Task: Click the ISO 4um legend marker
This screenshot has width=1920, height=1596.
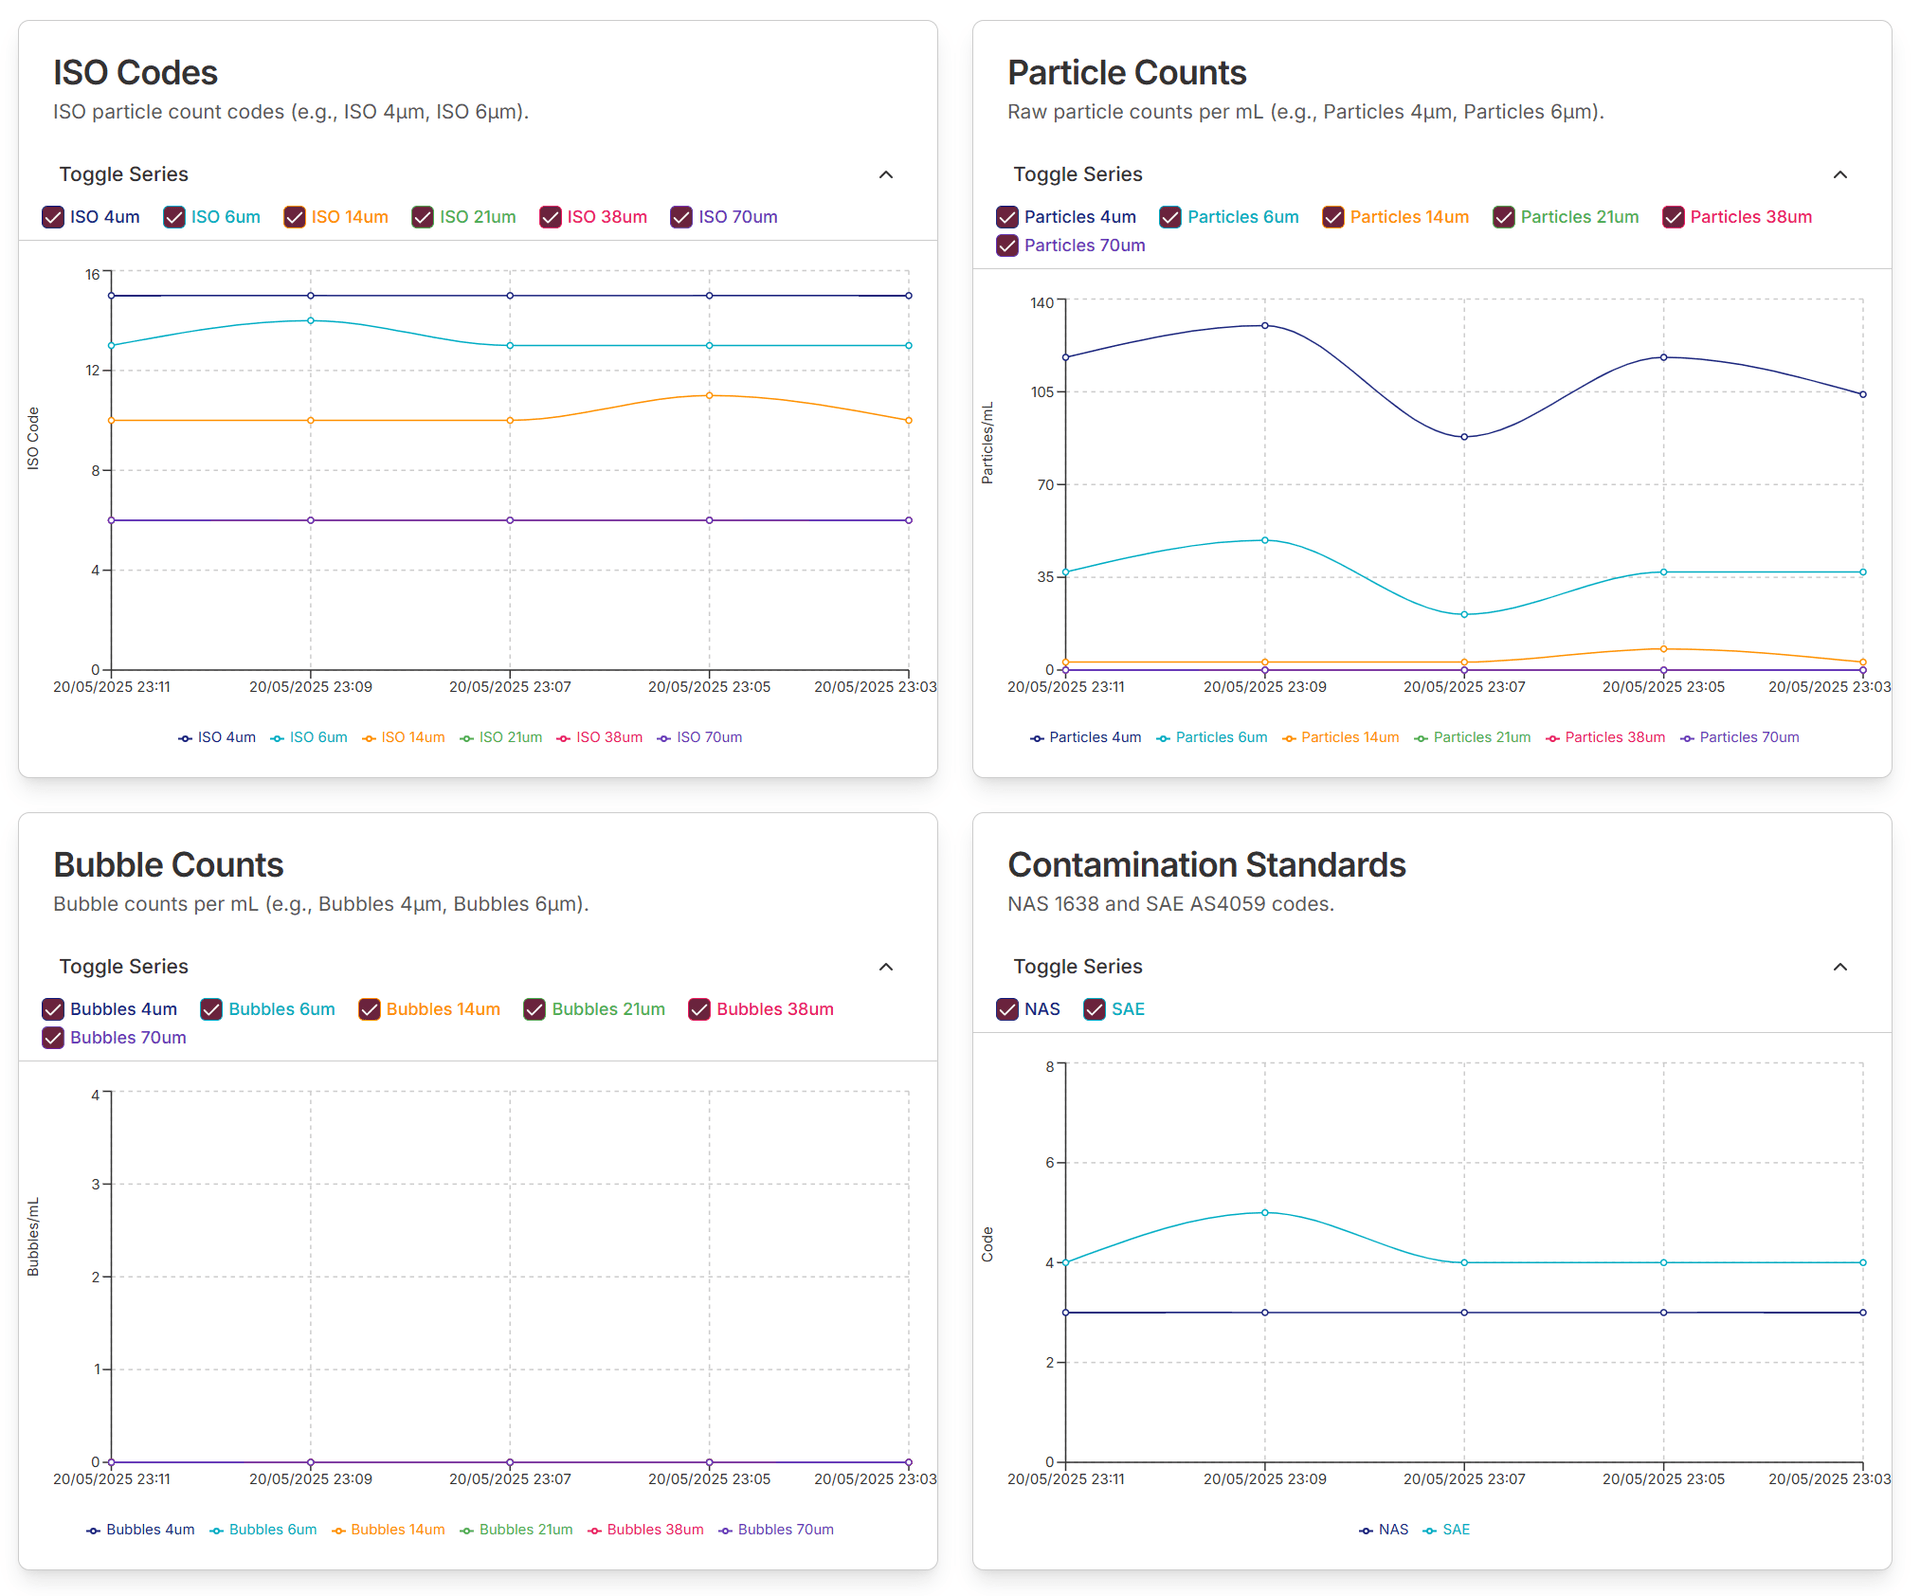Action: (185, 737)
